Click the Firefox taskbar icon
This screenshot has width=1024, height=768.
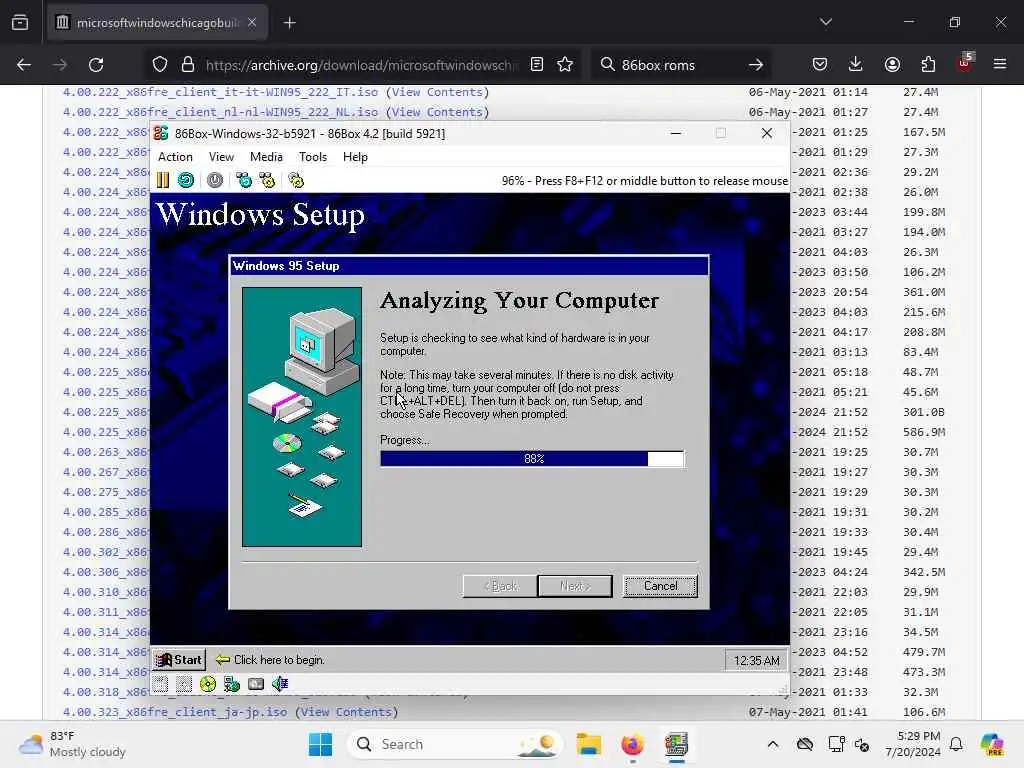[x=632, y=744]
